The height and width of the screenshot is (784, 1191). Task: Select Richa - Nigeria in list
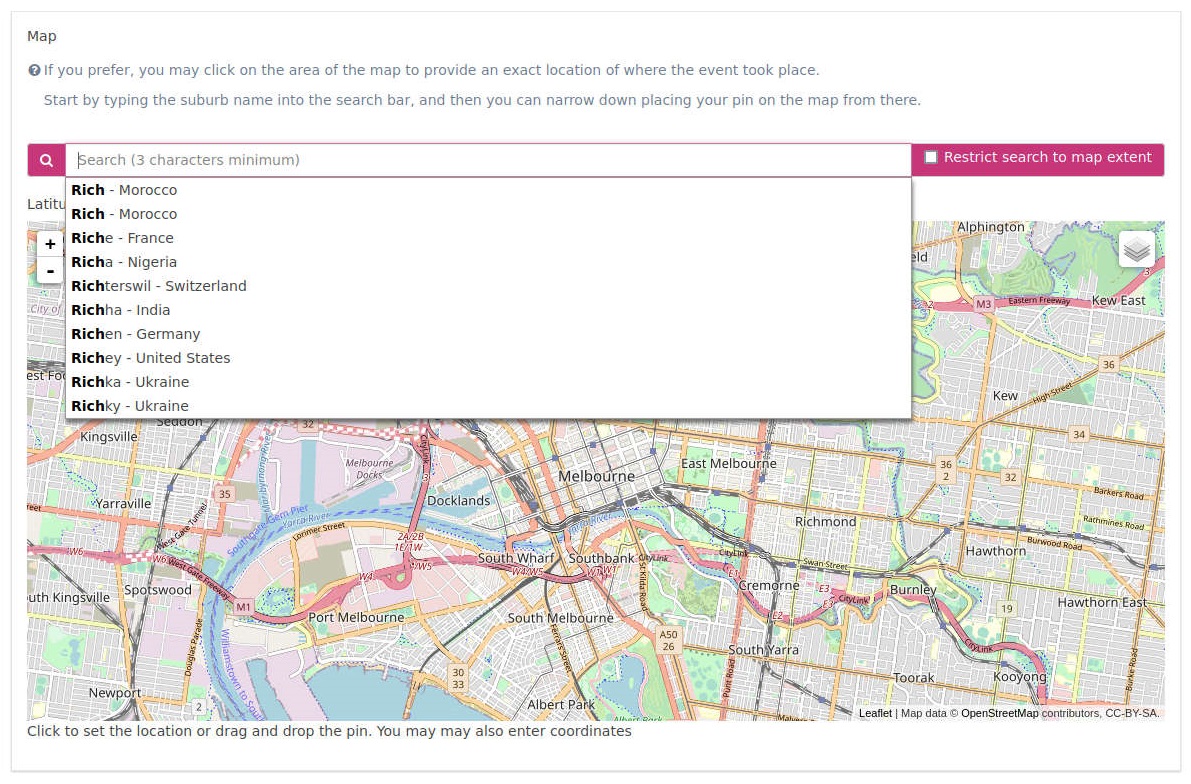(x=124, y=262)
